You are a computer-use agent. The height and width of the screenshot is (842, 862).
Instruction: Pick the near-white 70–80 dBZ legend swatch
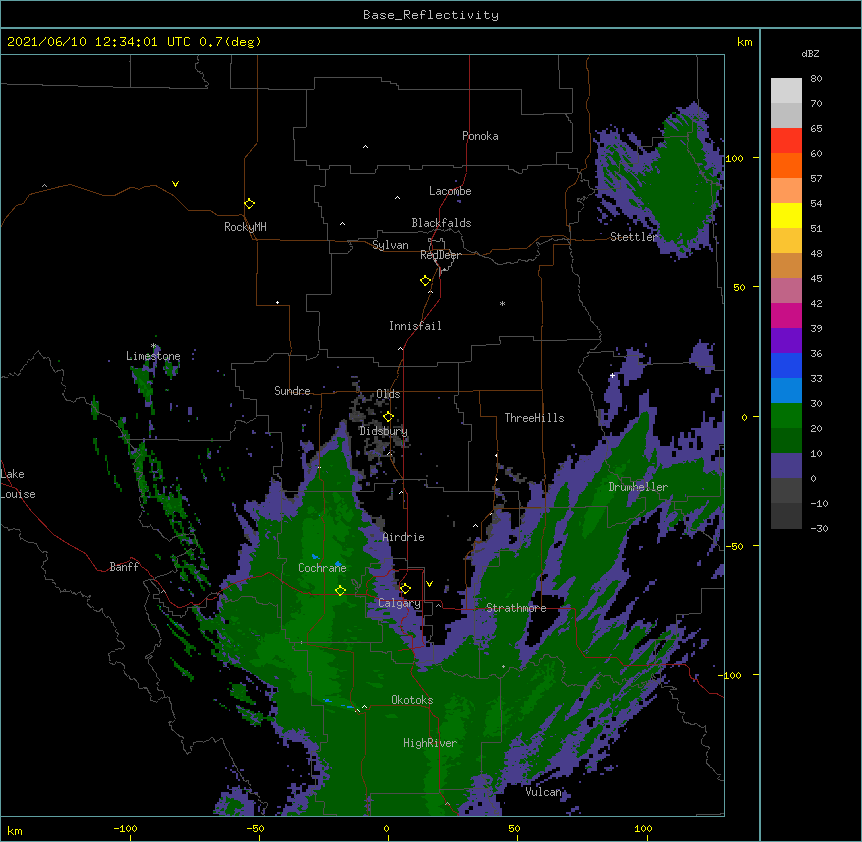(786, 91)
